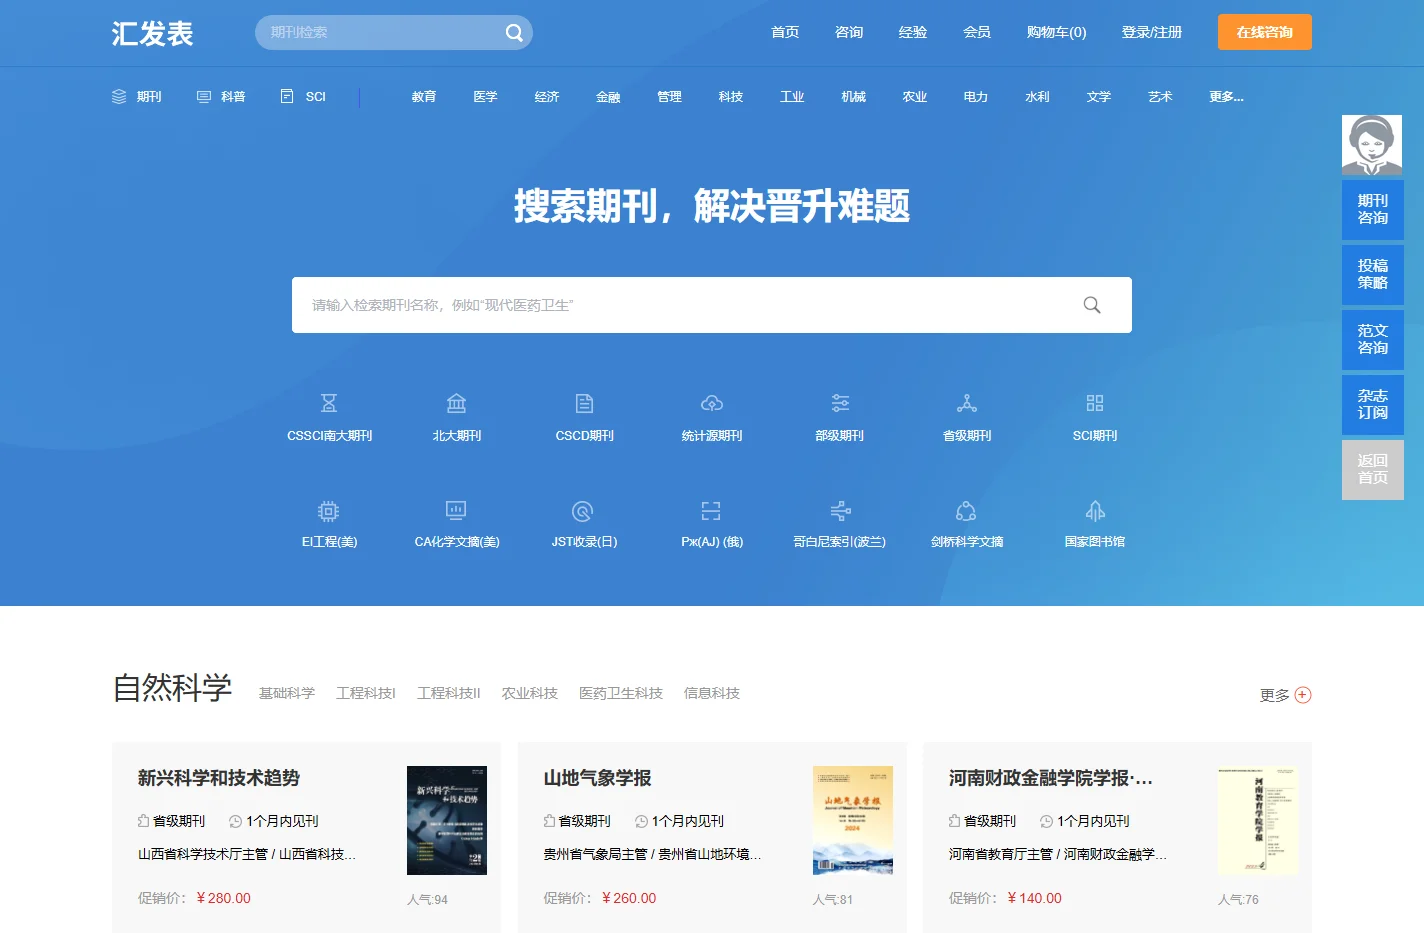Click the main search magnifier icon

(1092, 305)
